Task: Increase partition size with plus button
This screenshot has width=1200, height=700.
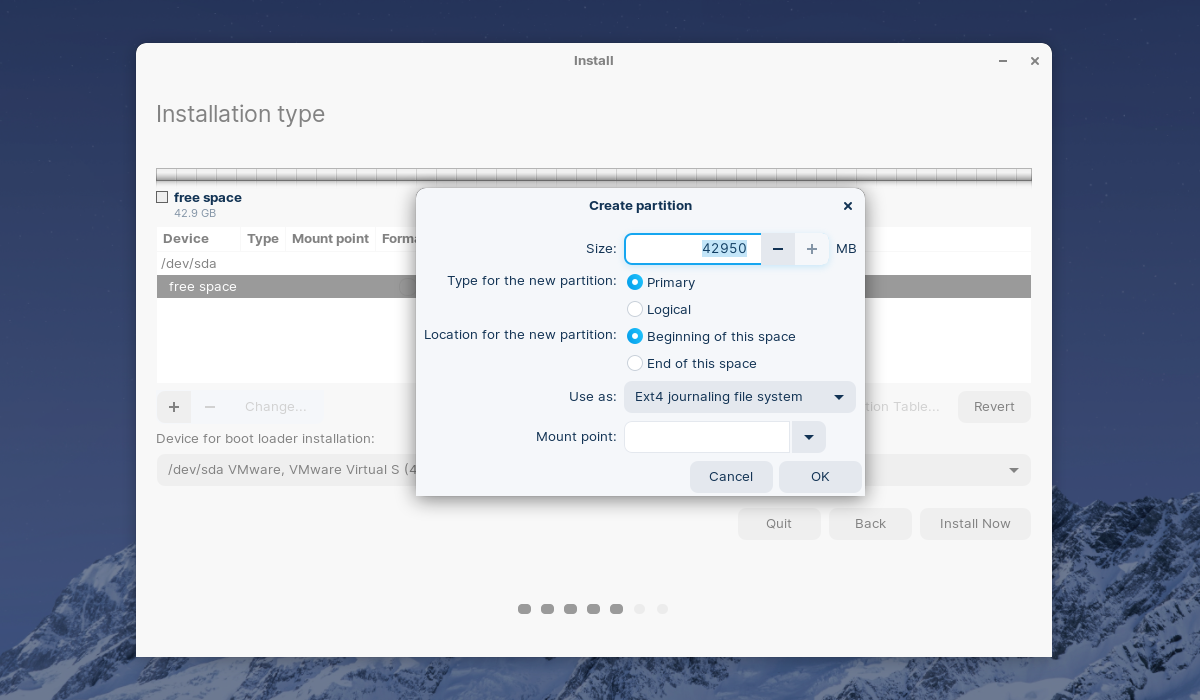Action: 812,249
